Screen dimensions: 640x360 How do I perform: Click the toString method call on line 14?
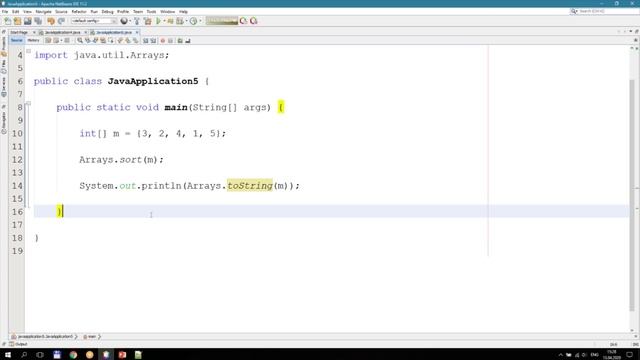pyautogui.click(x=250, y=186)
